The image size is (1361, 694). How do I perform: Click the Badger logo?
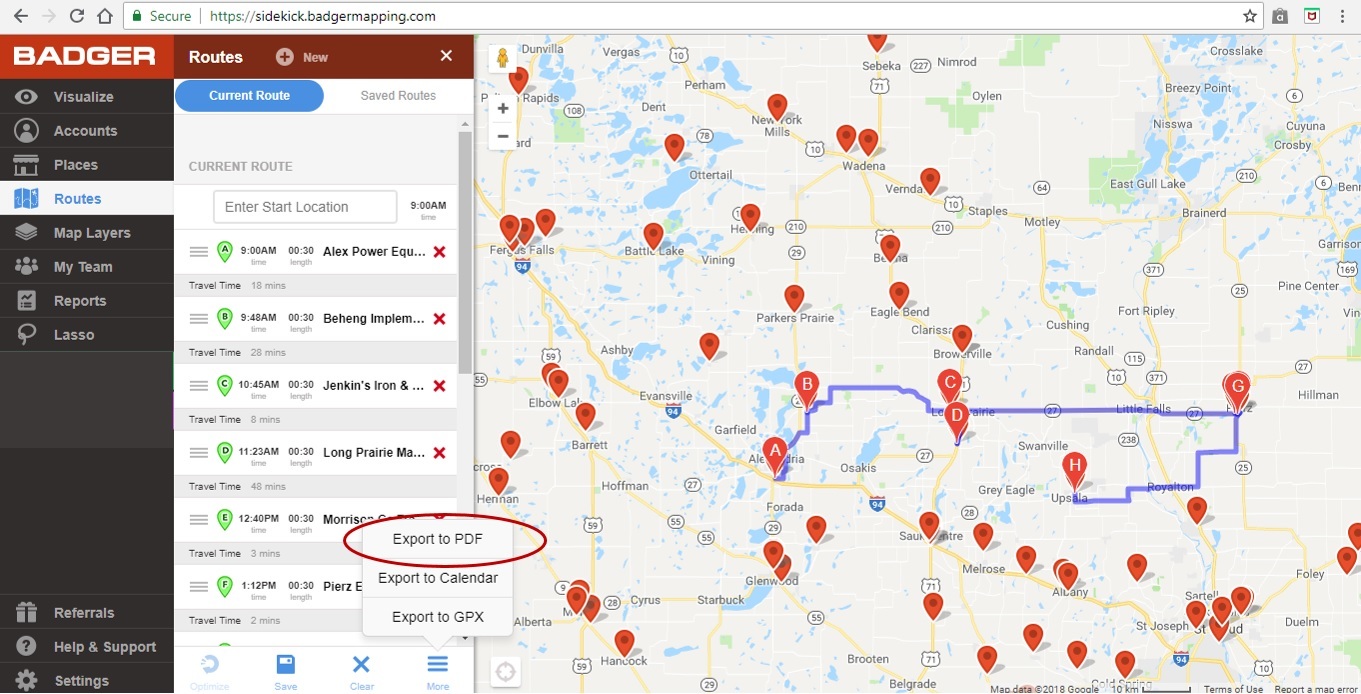click(85, 56)
